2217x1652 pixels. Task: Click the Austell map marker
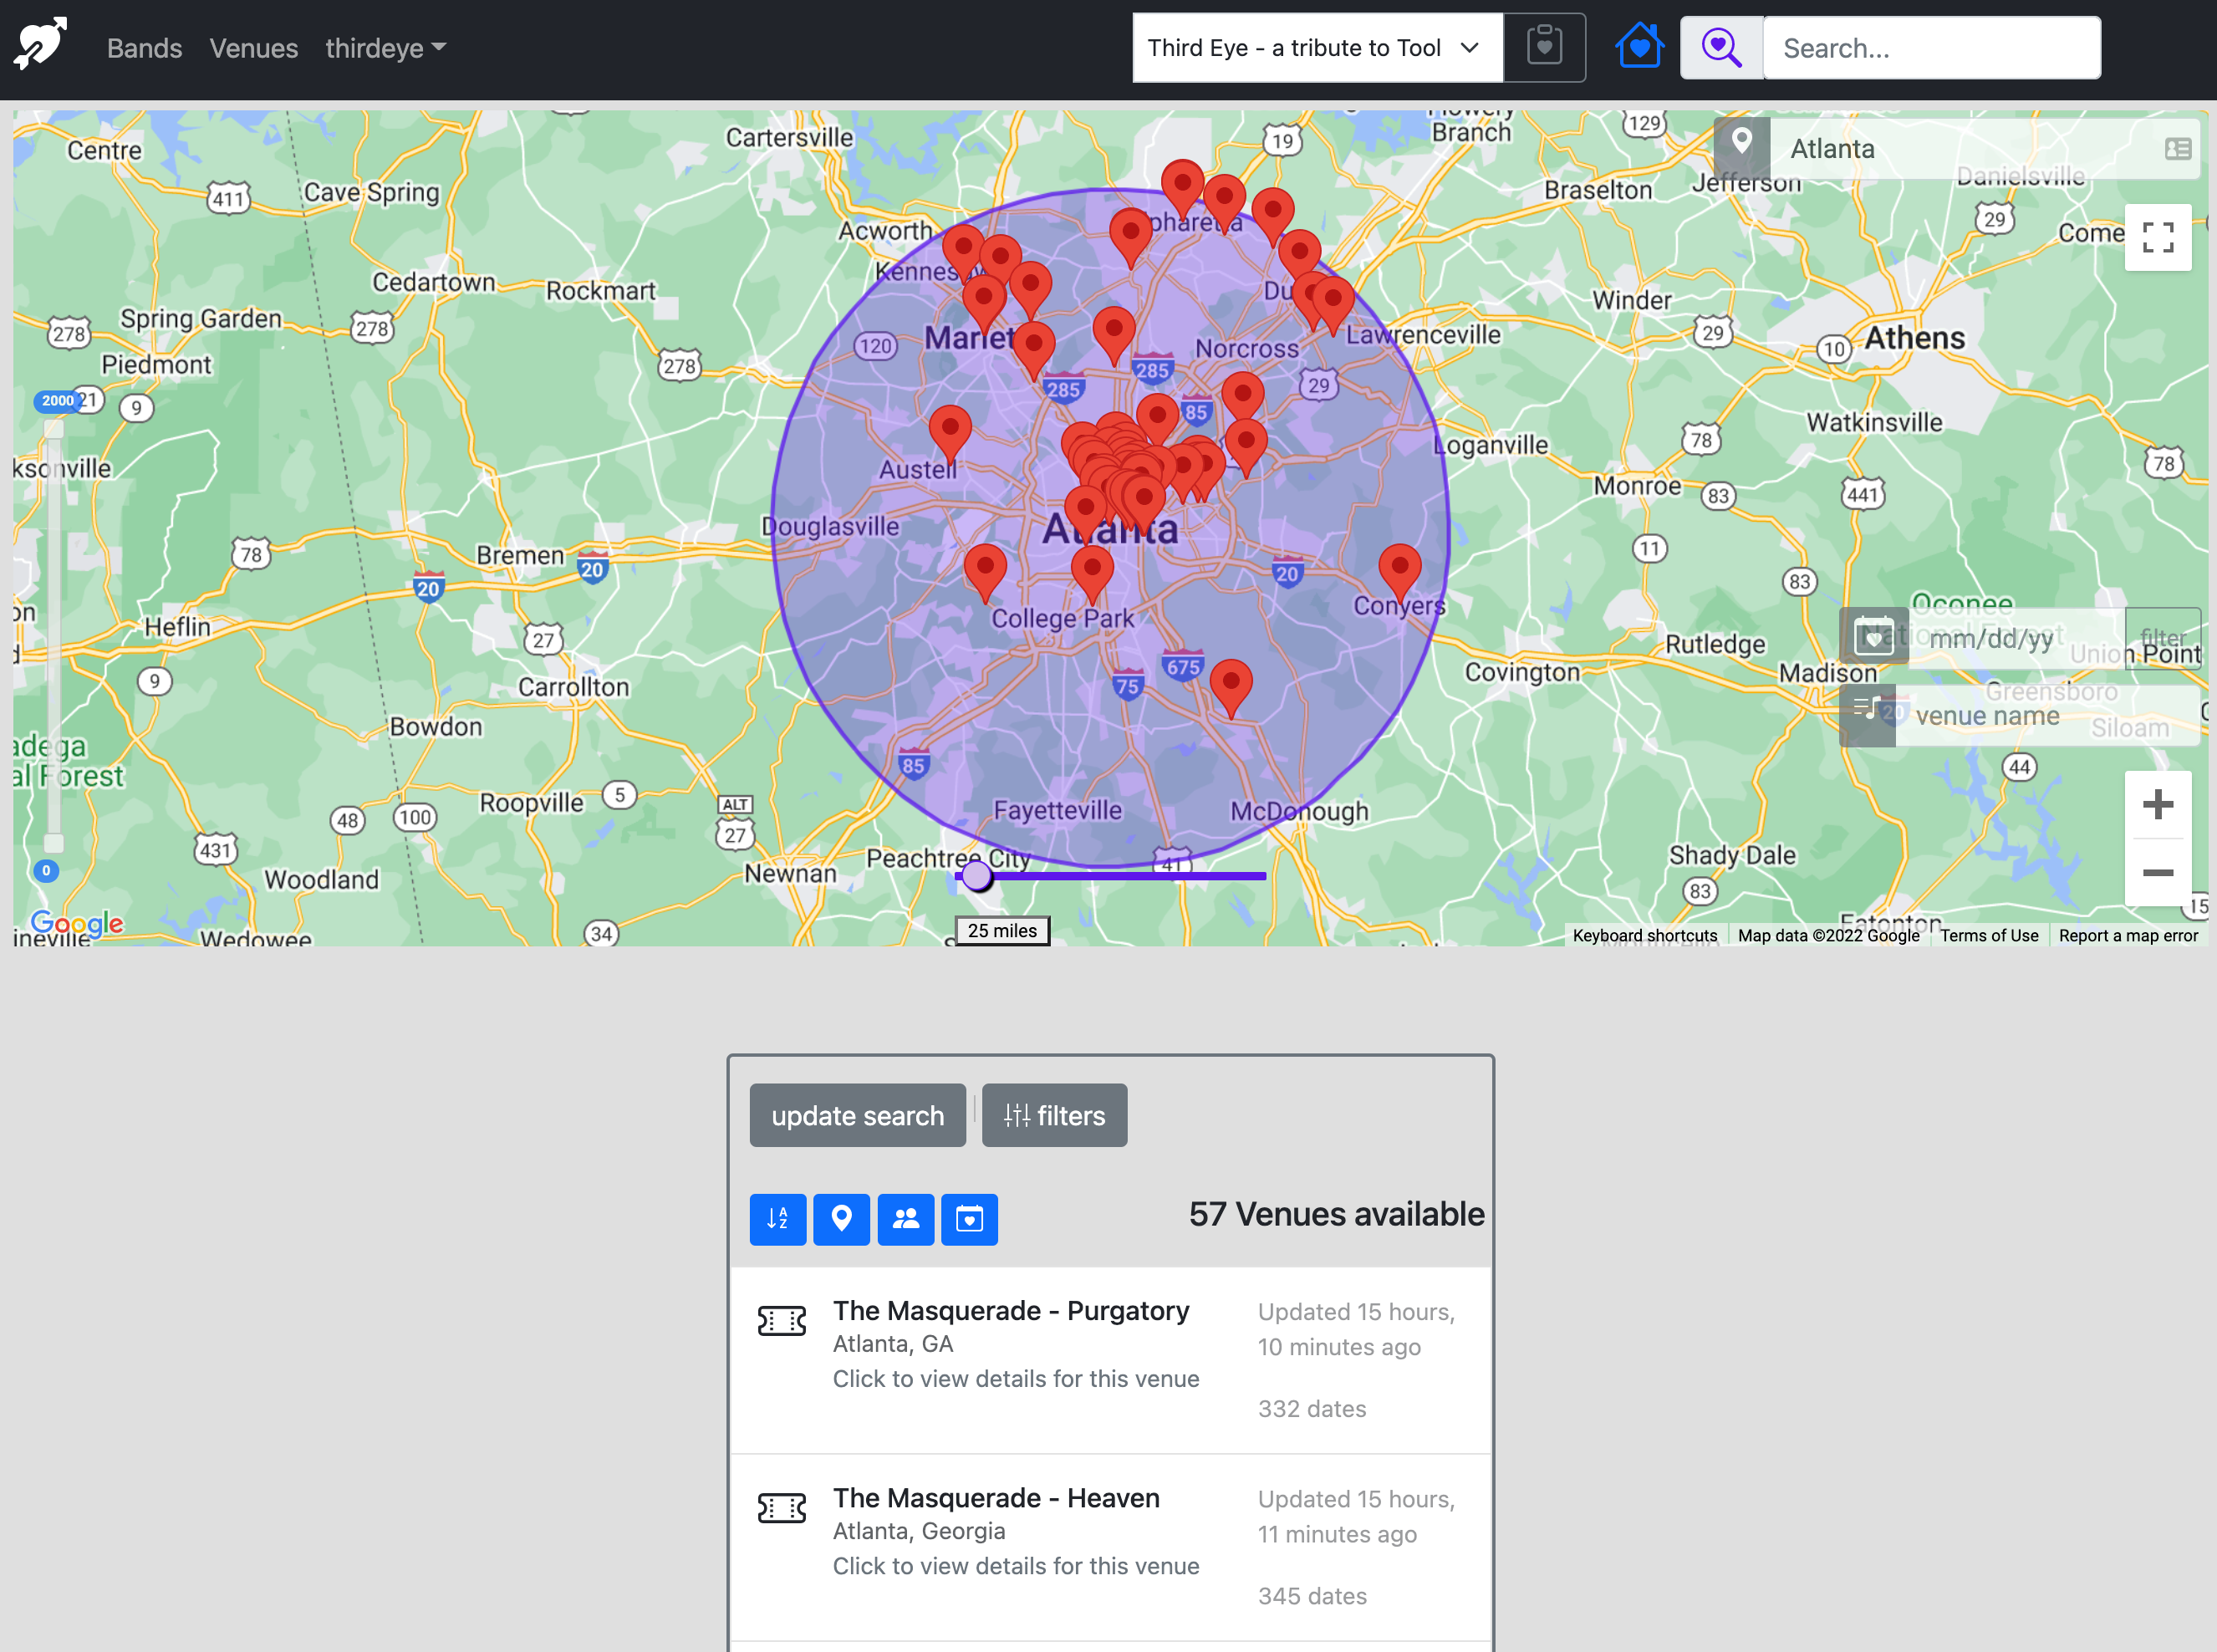click(x=949, y=432)
